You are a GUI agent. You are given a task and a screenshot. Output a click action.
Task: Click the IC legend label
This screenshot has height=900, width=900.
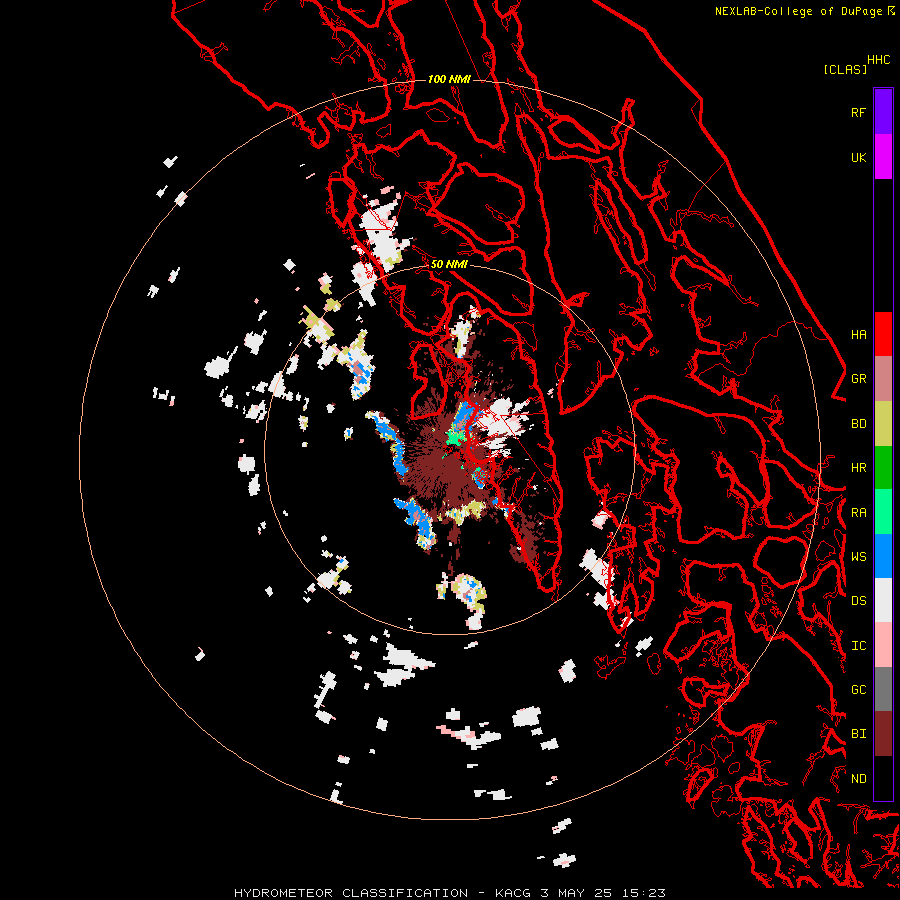tap(858, 646)
